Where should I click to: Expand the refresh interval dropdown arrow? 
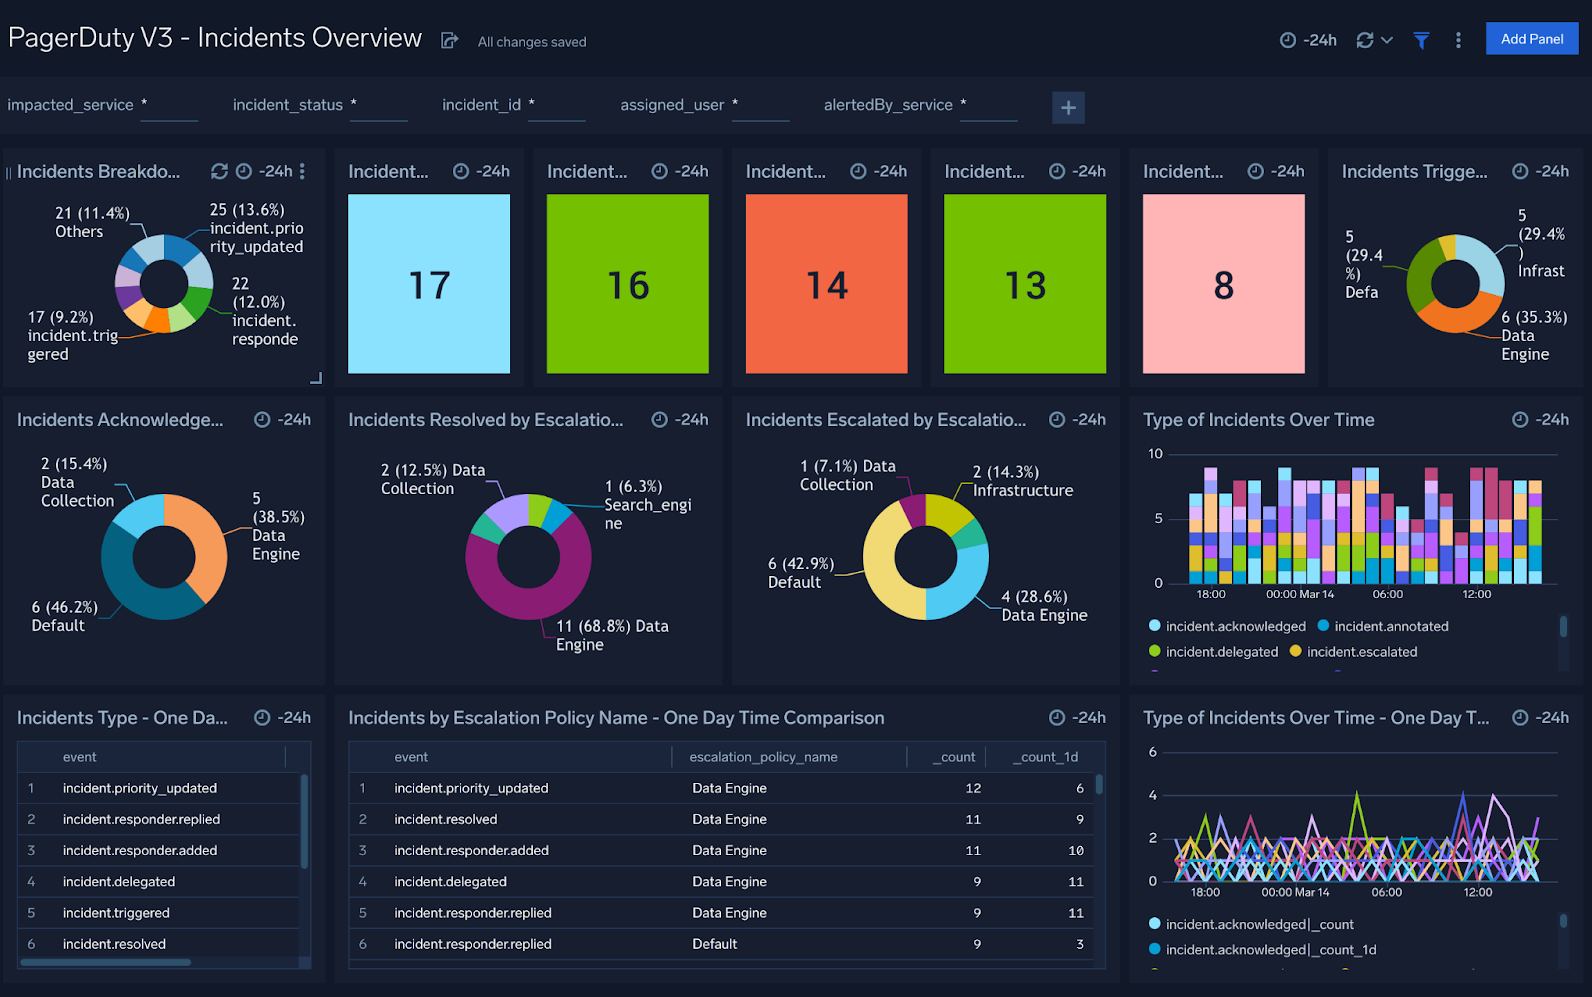(x=1387, y=40)
